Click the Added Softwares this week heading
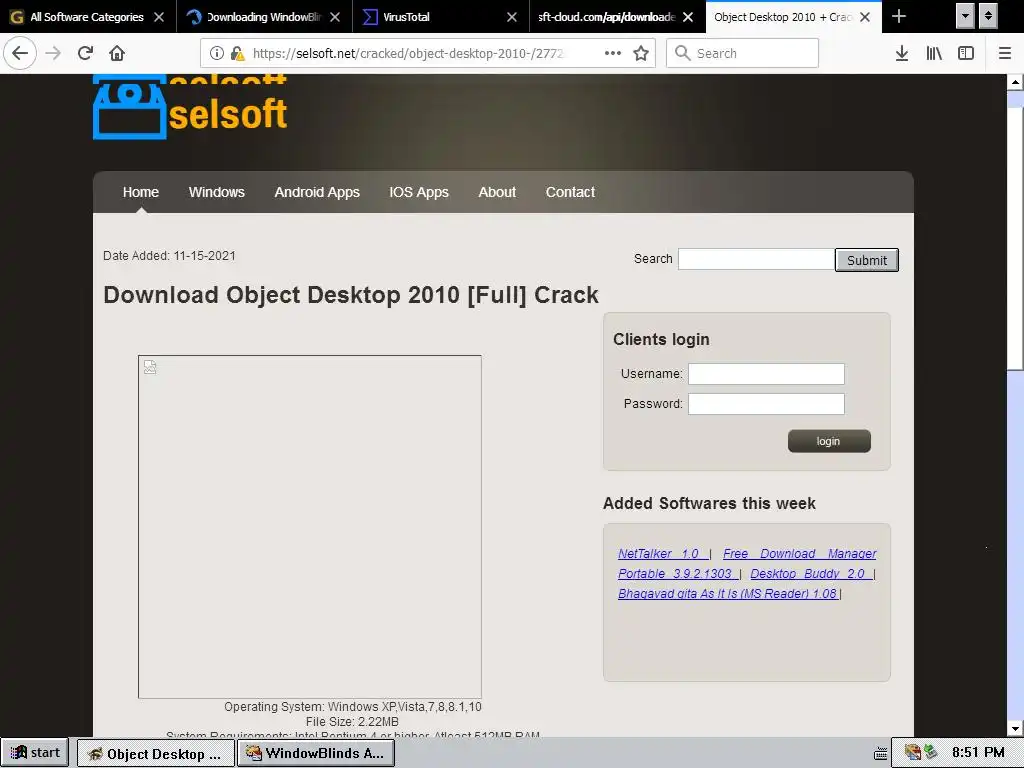The image size is (1024, 768). 709,504
